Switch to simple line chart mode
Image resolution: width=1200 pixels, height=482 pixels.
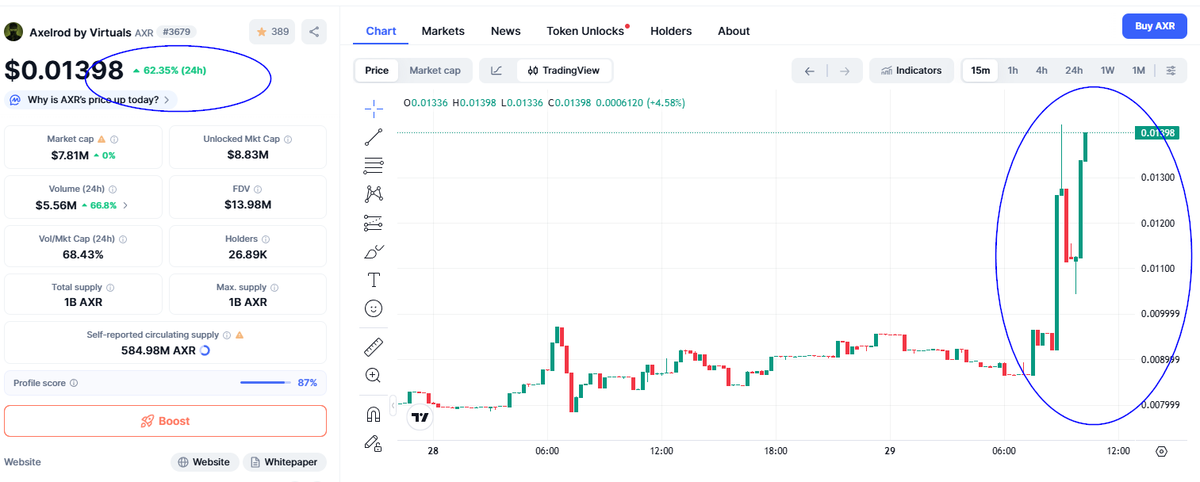(497, 71)
